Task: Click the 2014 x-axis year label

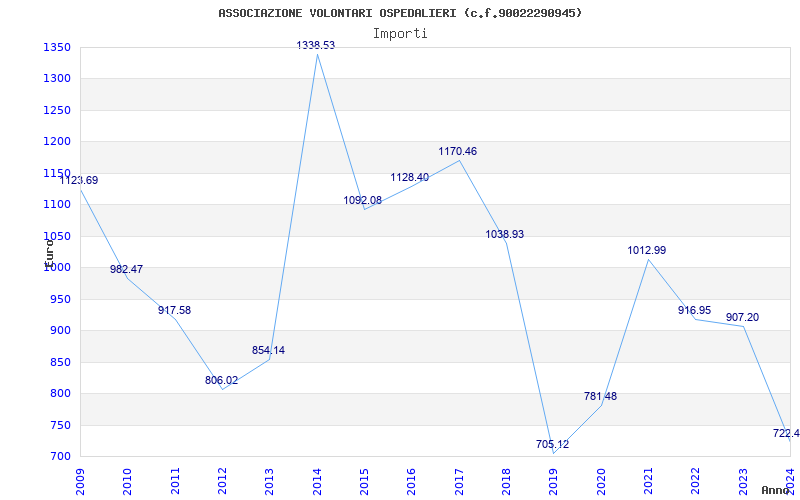Action: (x=317, y=482)
